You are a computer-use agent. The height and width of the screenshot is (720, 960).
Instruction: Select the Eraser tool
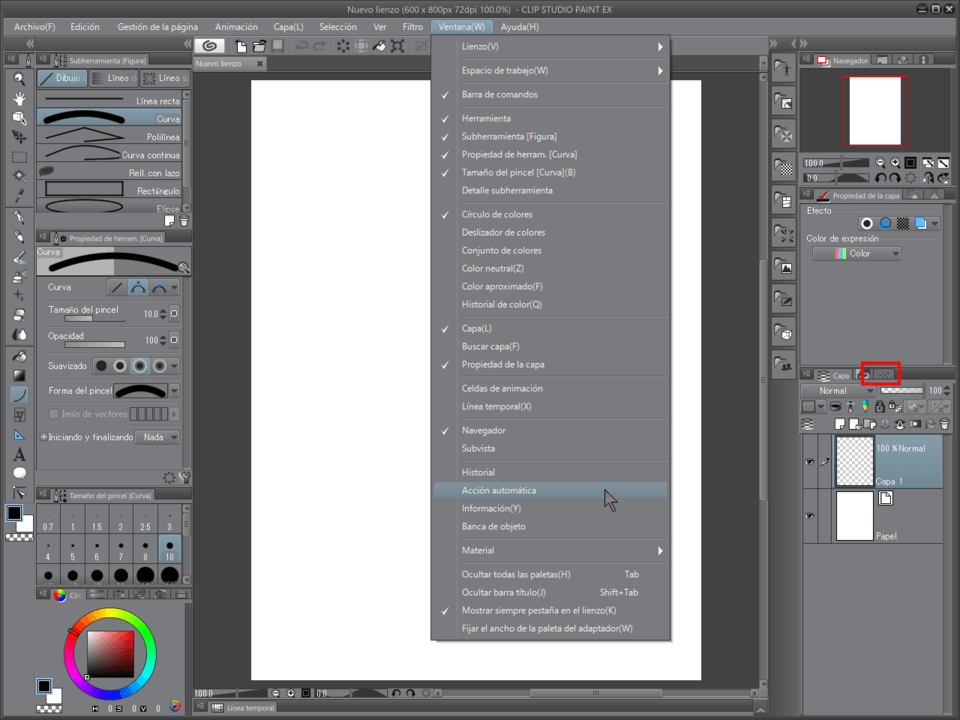click(20, 315)
